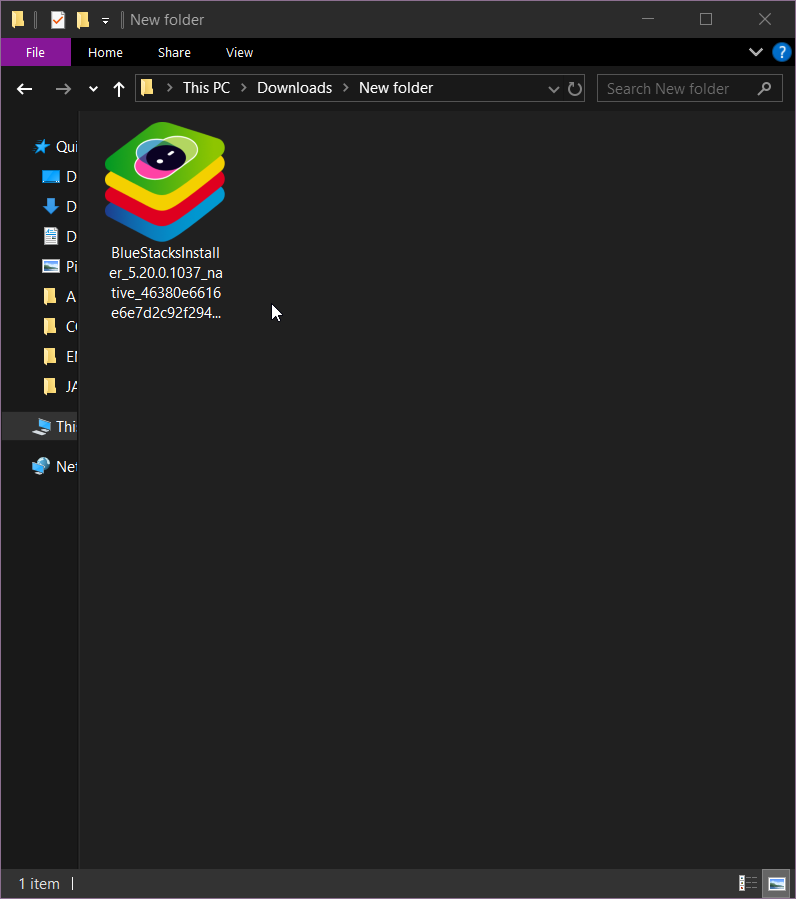Switch to details view layout
796x899 pixels.
pyautogui.click(x=748, y=884)
